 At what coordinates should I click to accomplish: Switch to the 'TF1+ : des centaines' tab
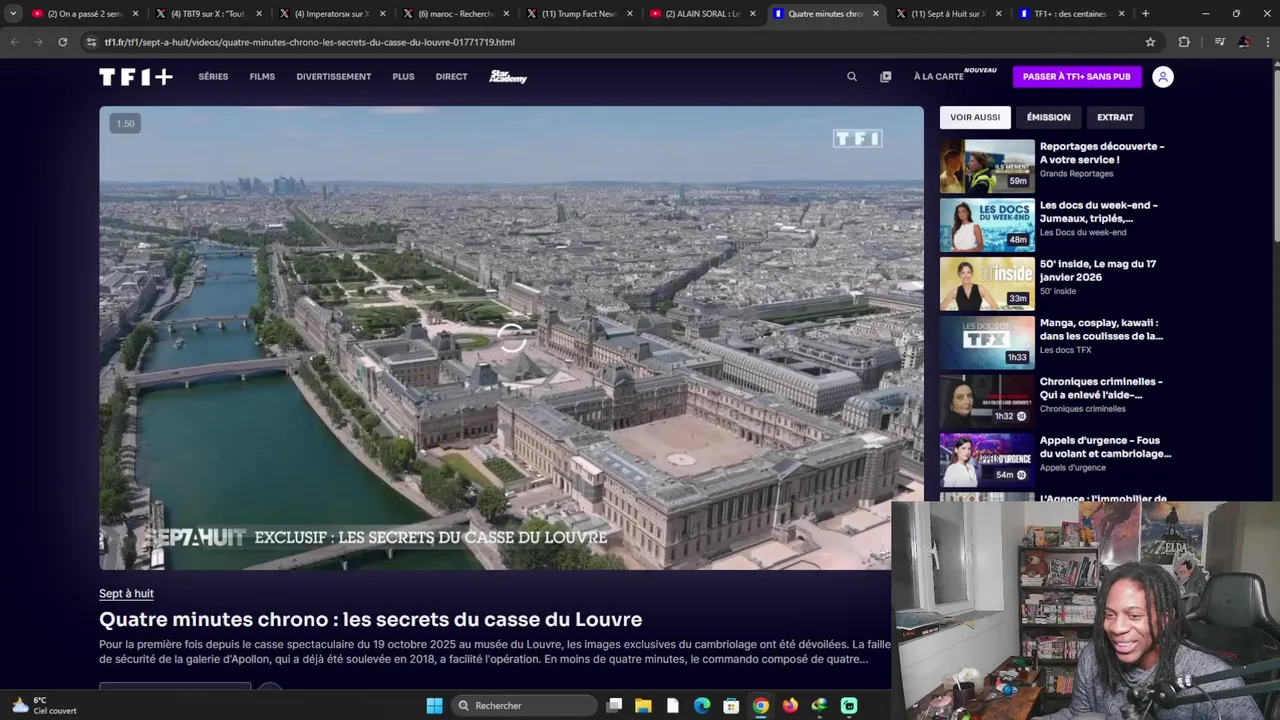click(1070, 14)
